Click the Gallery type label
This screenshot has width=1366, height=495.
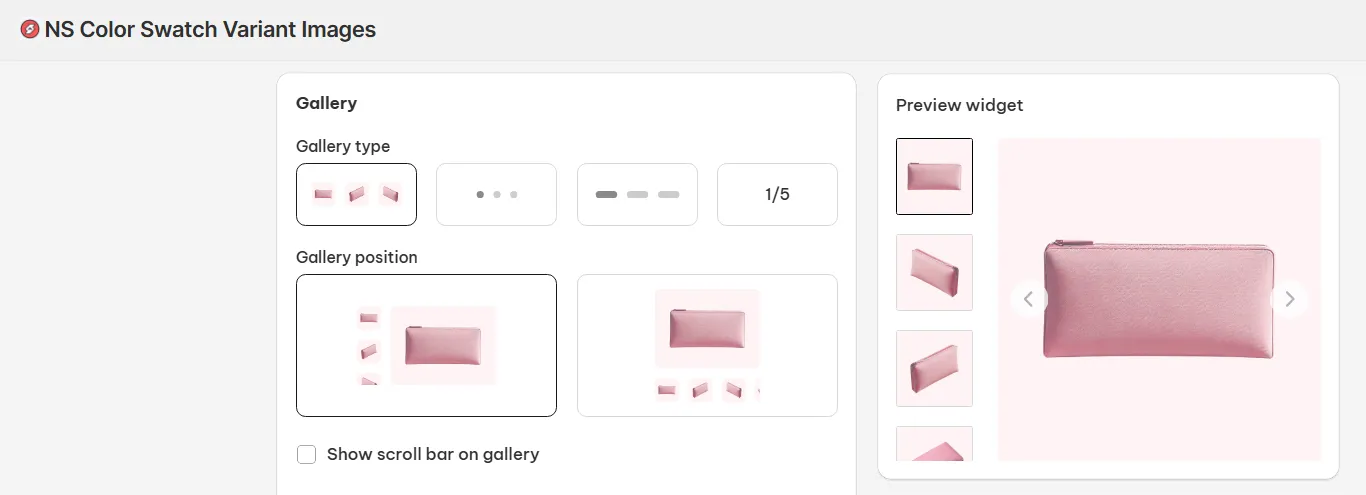click(343, 146)
